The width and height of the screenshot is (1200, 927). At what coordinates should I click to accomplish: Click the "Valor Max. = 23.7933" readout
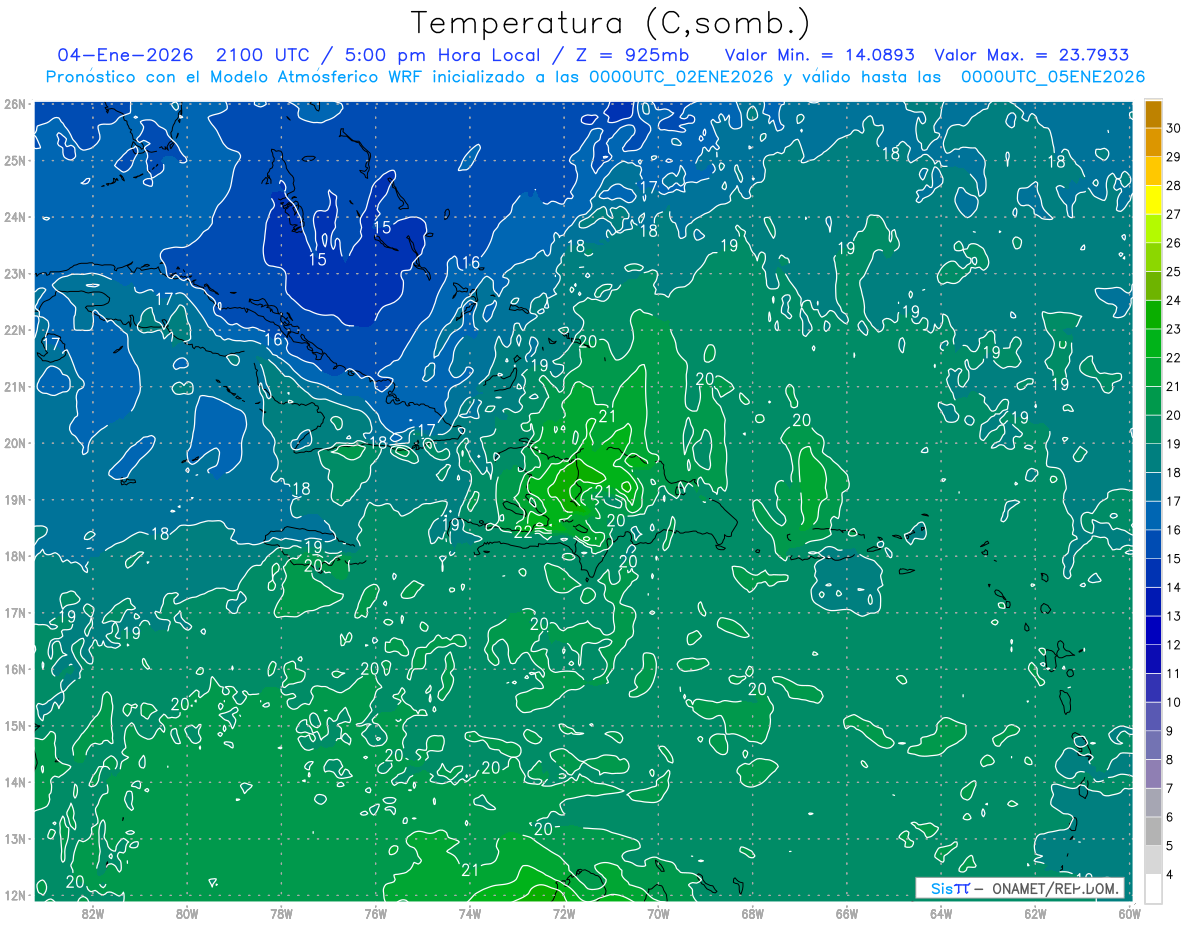pos(1032,55)
